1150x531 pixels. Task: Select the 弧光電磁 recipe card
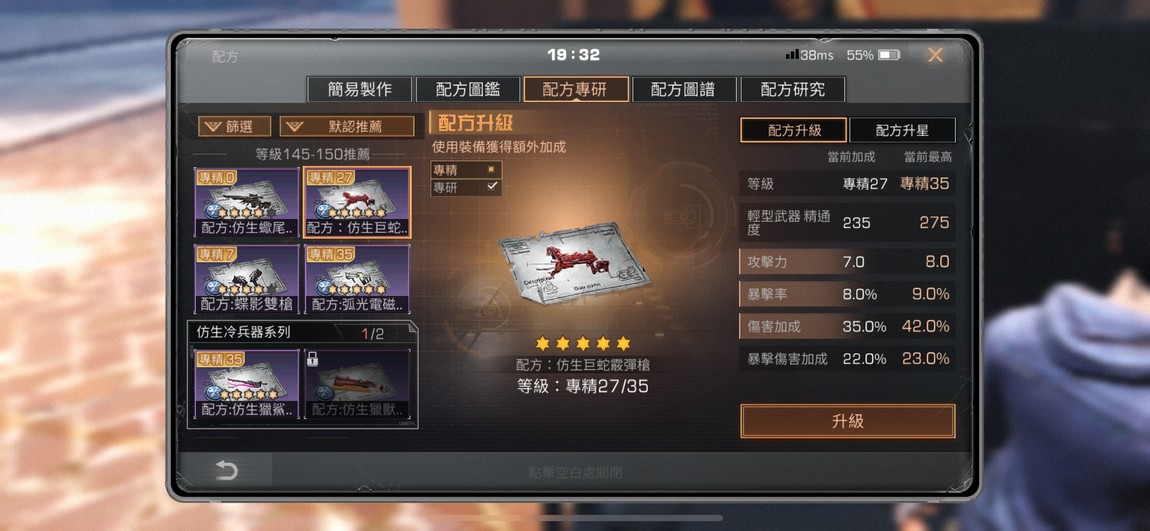pyautogui.click(x=357, y=280)
